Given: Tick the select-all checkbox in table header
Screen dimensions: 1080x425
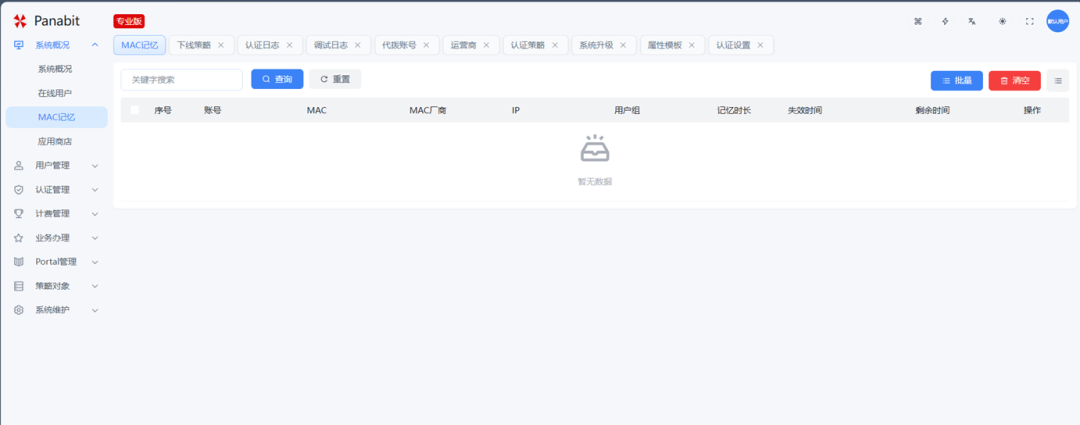Looking at the screenshot, I should pyautogui.click(x=134, y=110).
